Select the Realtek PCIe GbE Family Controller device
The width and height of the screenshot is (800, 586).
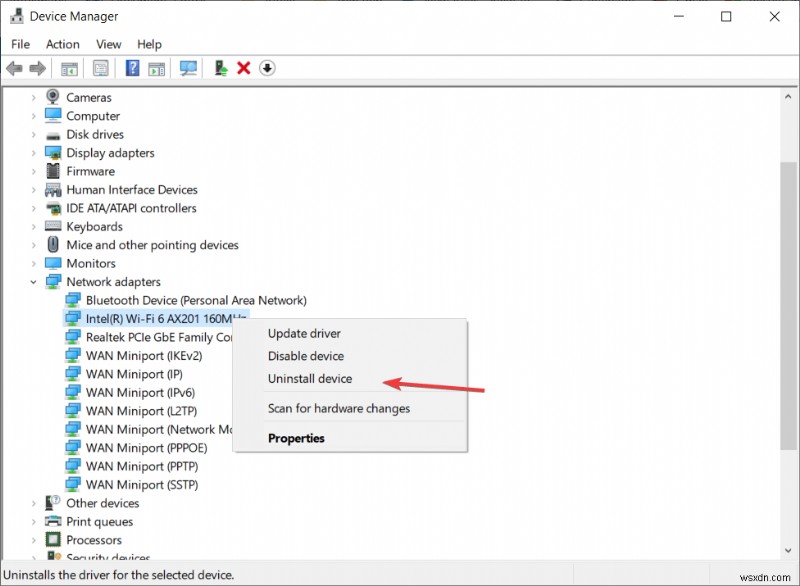pyautogui.click(x=150, y=337)
